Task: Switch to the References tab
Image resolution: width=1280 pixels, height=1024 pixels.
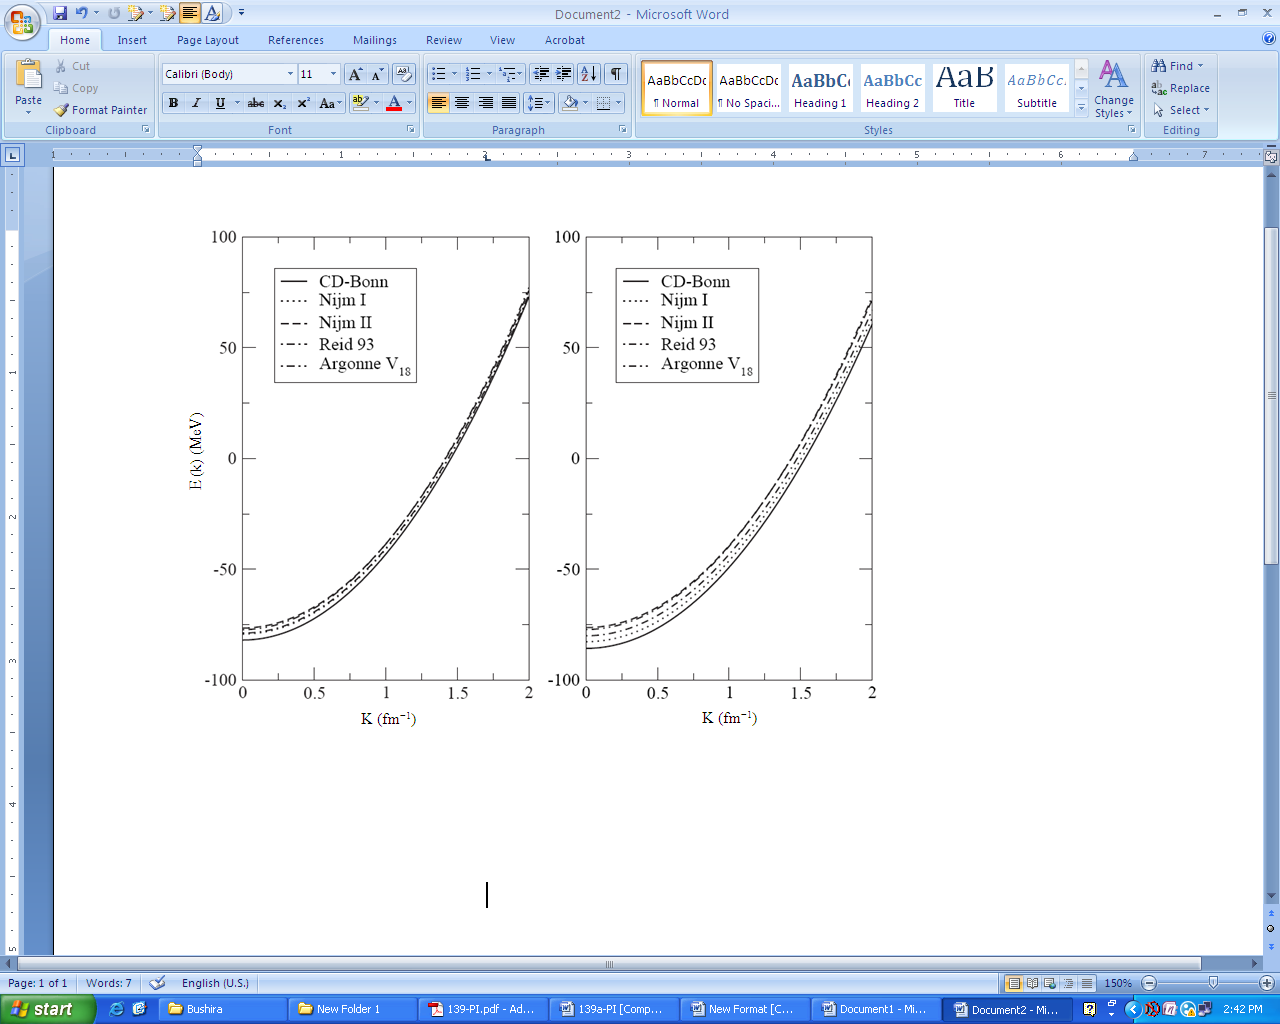Action: (x=296, y=40)
